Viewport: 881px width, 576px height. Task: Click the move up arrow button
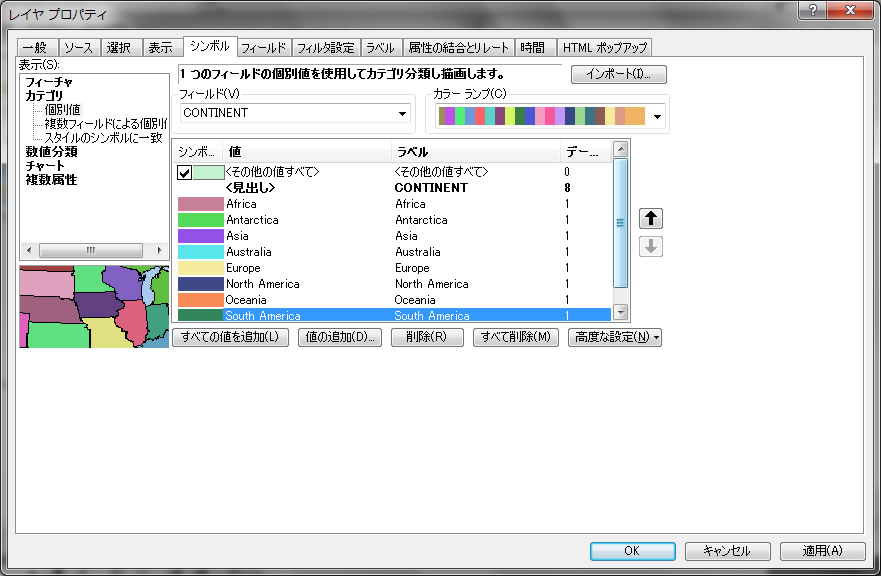coord(650,219)
